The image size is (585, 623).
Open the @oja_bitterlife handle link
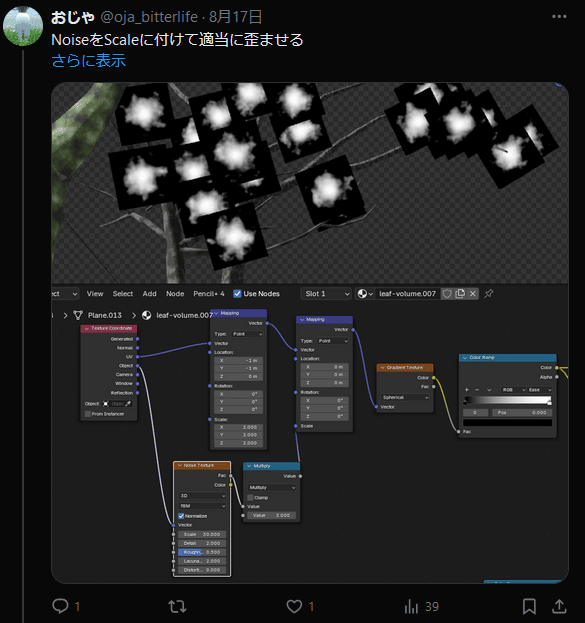tap(149, 17)
